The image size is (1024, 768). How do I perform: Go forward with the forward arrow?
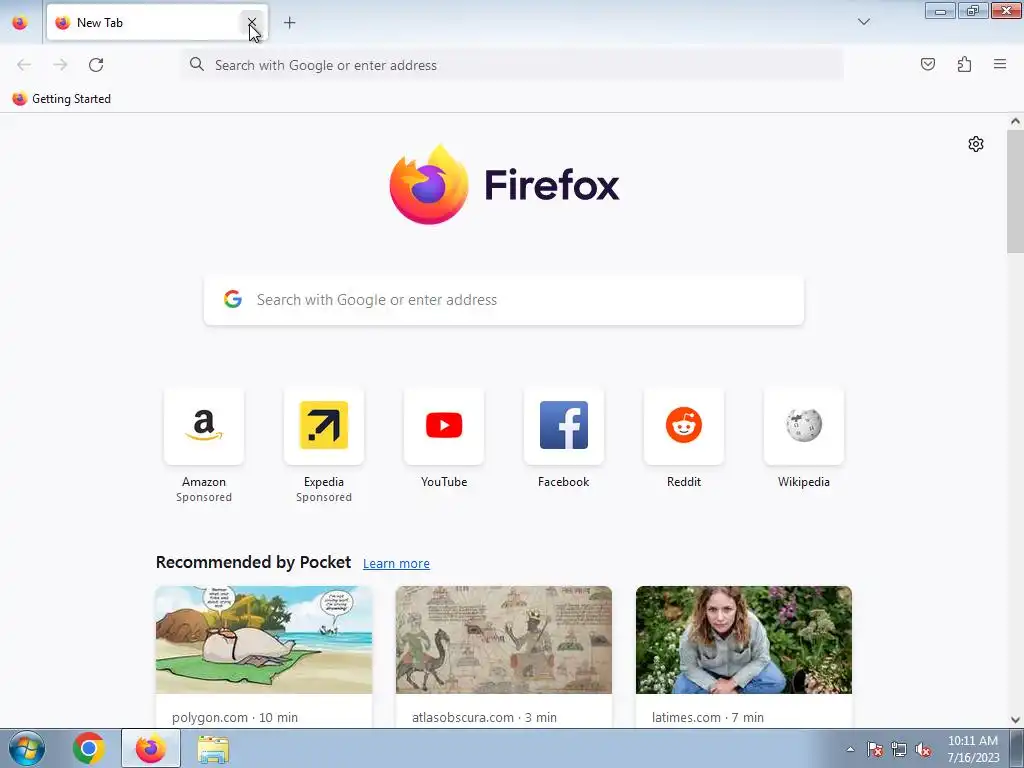pos(60,65)
